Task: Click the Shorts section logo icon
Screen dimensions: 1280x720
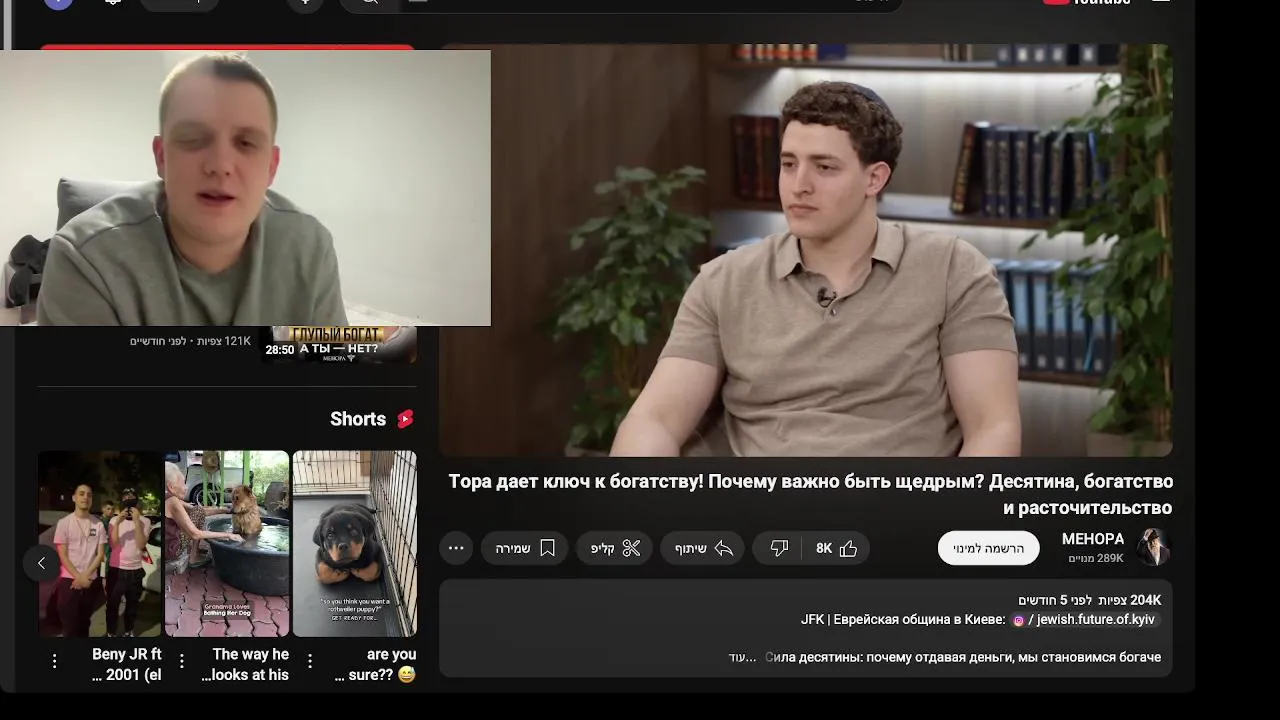Action: (405, 419)
